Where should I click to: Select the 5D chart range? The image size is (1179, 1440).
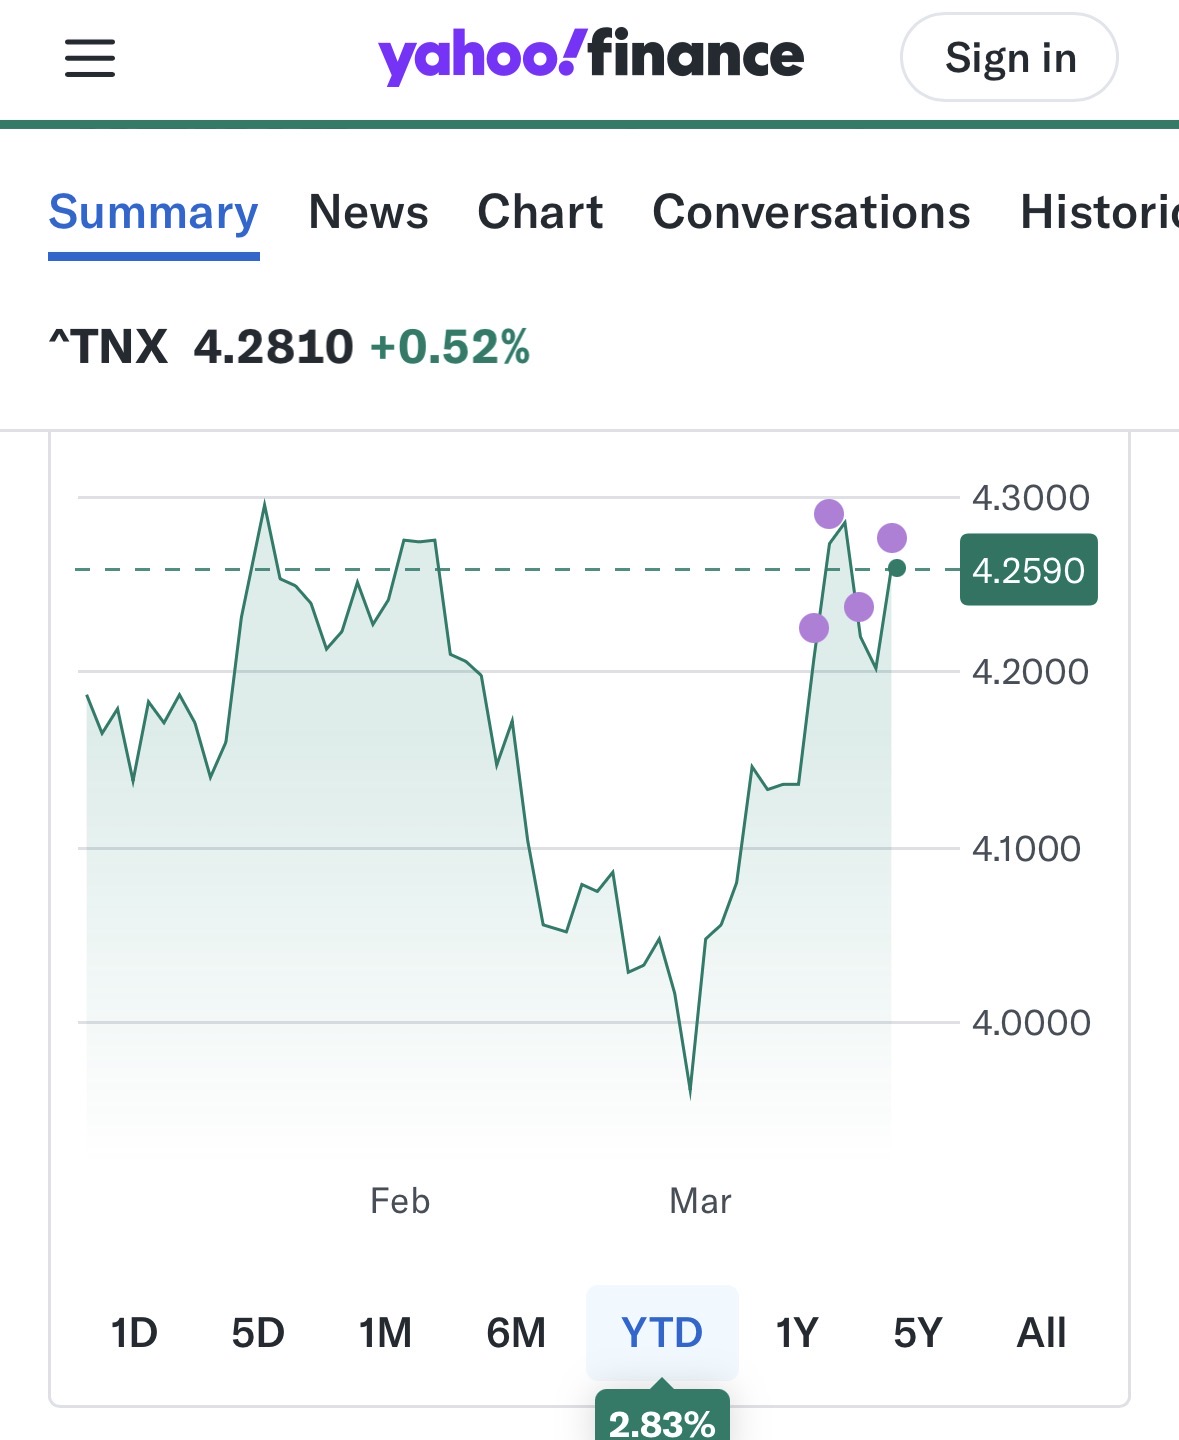pyautogui.click(x=258, y=1333)
